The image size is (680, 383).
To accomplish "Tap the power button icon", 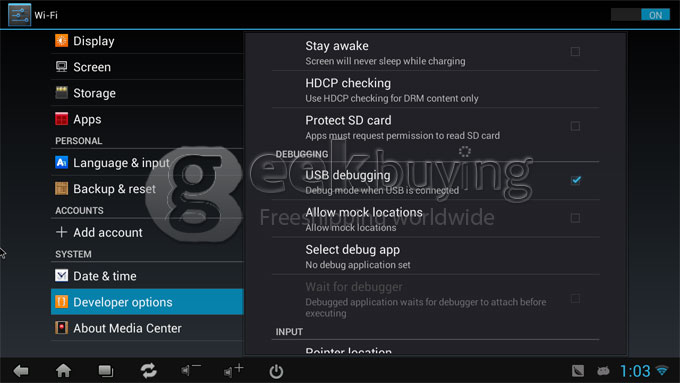I will (276, 371).
